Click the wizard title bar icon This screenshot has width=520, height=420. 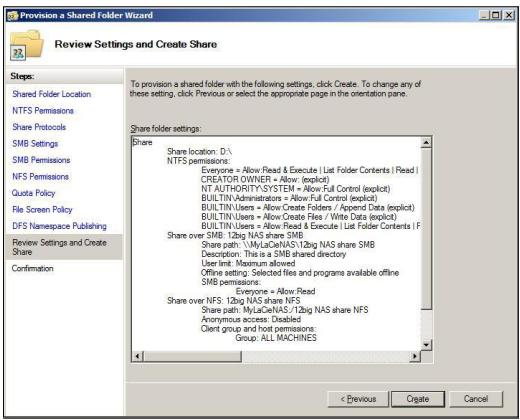13,16
